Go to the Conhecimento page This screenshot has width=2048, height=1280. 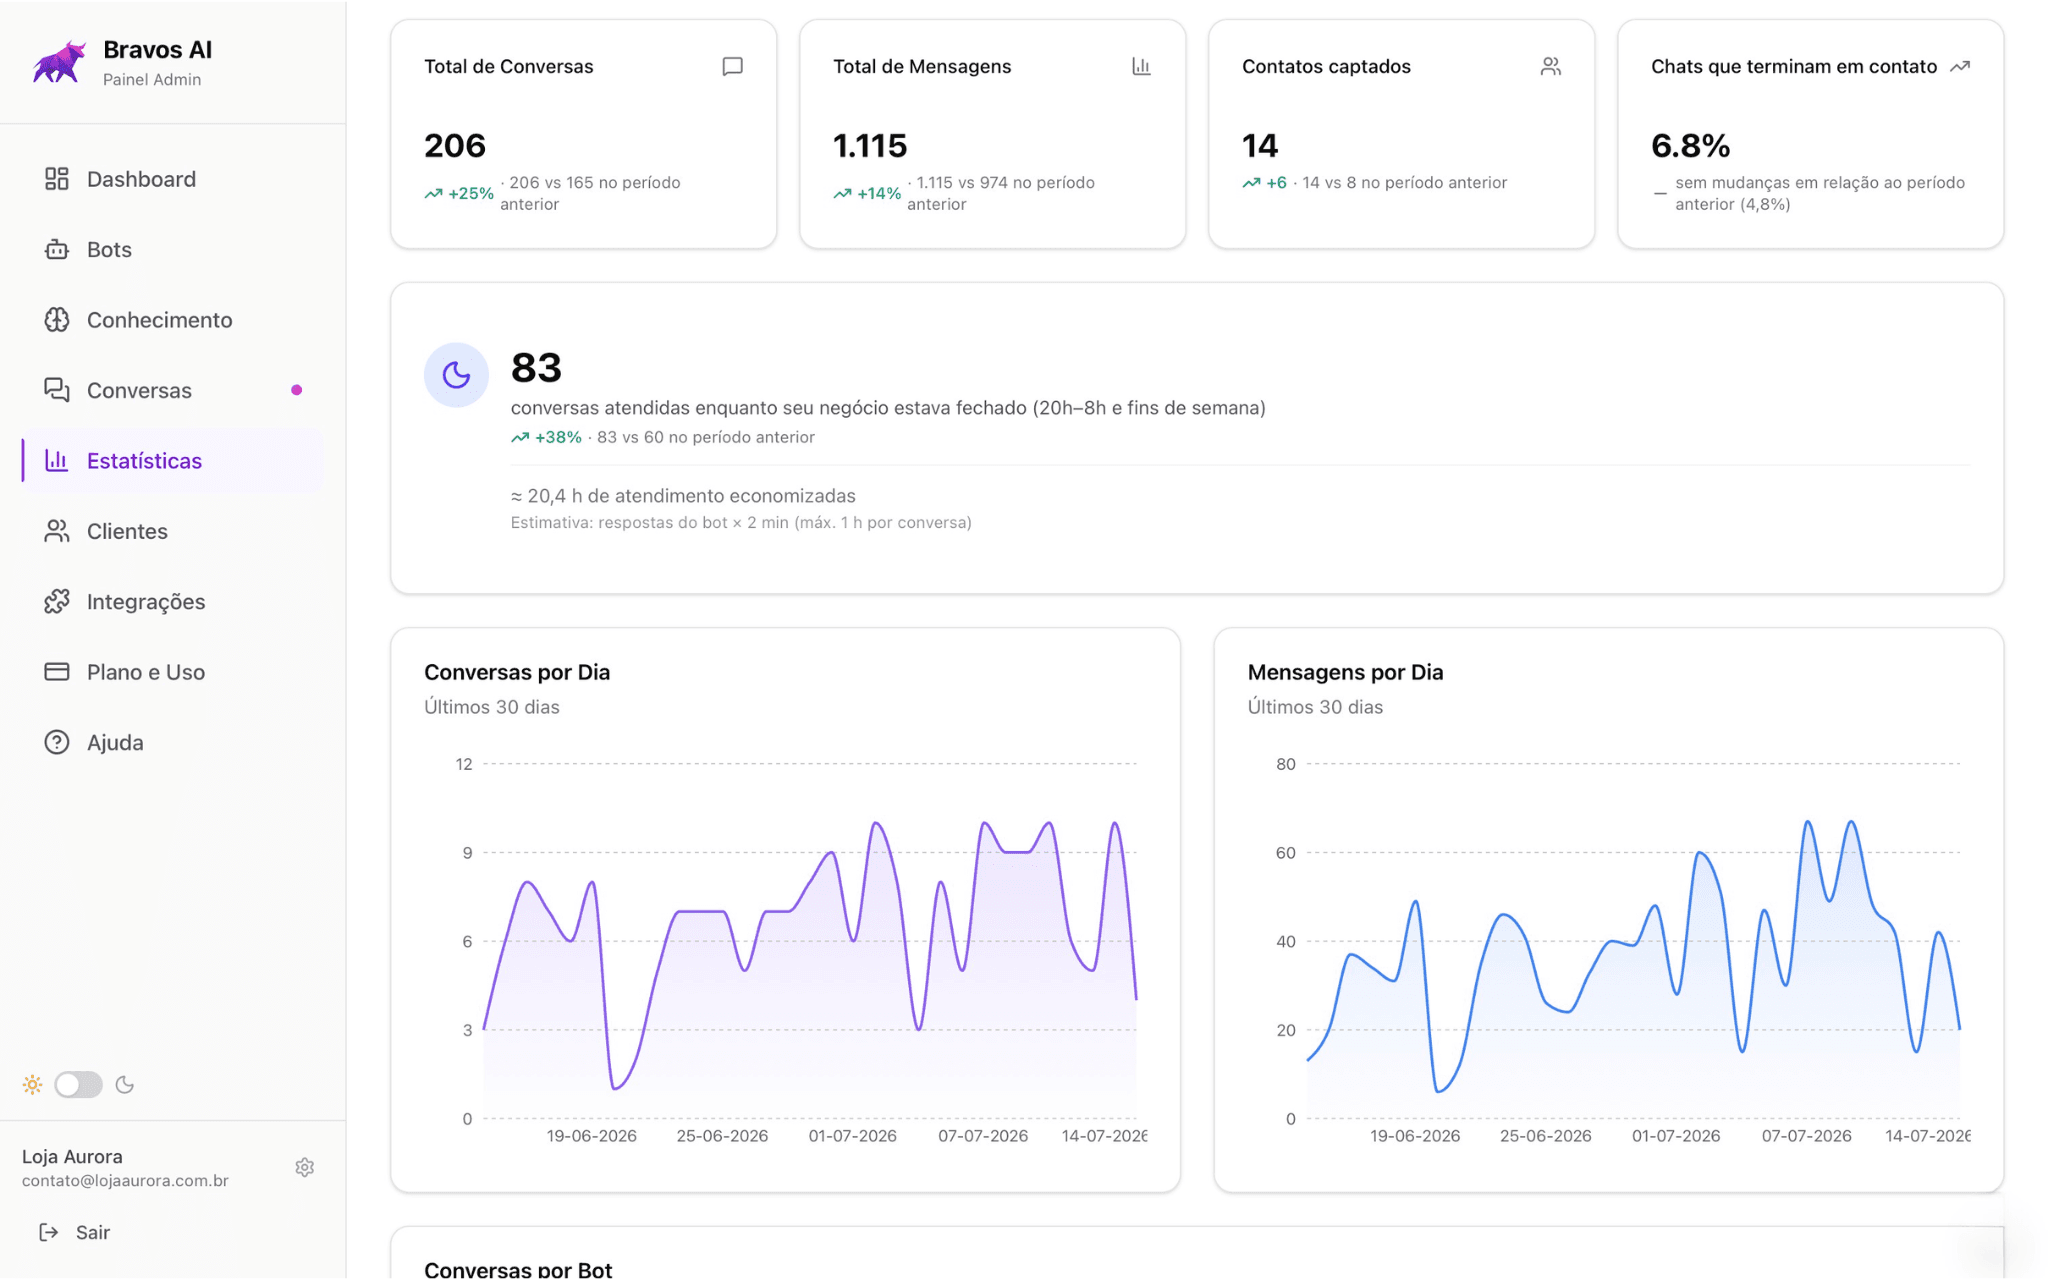tap(172, 320)
